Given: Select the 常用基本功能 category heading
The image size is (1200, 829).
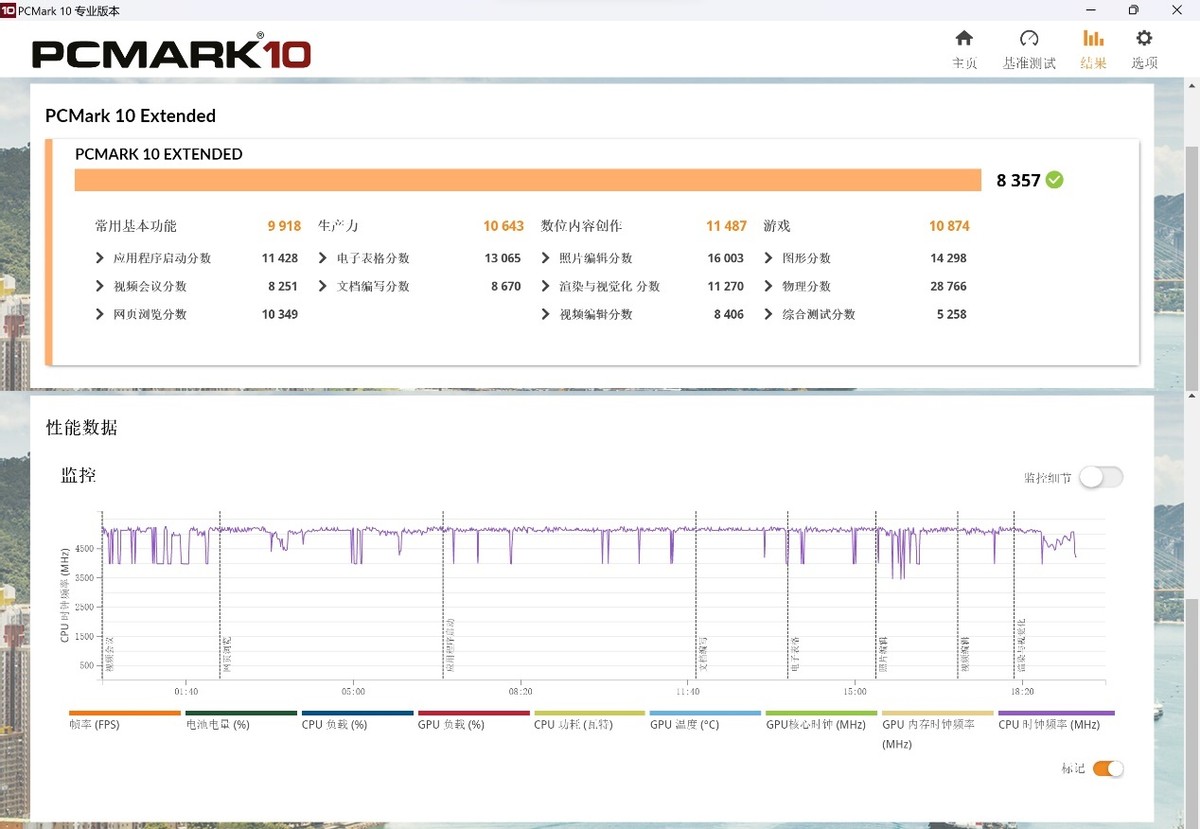Looking at the screenshot, I should click(x=135, y=226).
